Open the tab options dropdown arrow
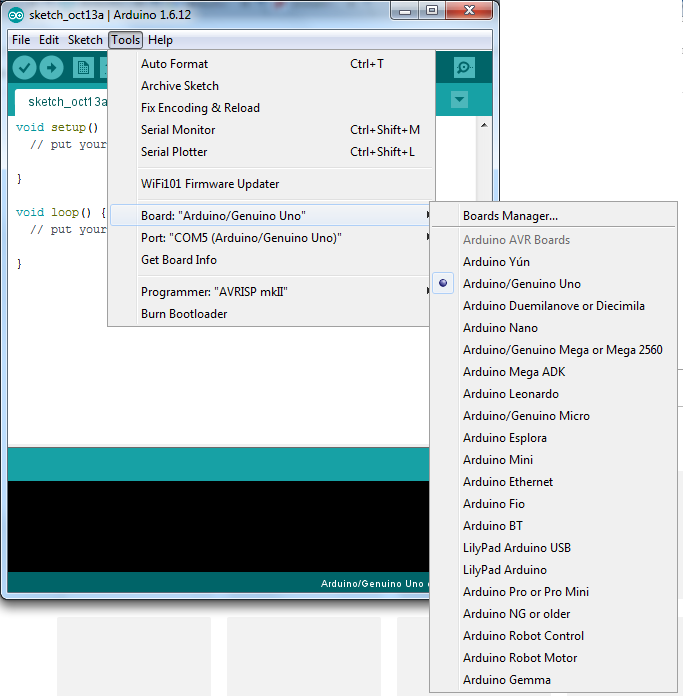The width and height of the screenshot is (683, 696). (x=459, y=99)
